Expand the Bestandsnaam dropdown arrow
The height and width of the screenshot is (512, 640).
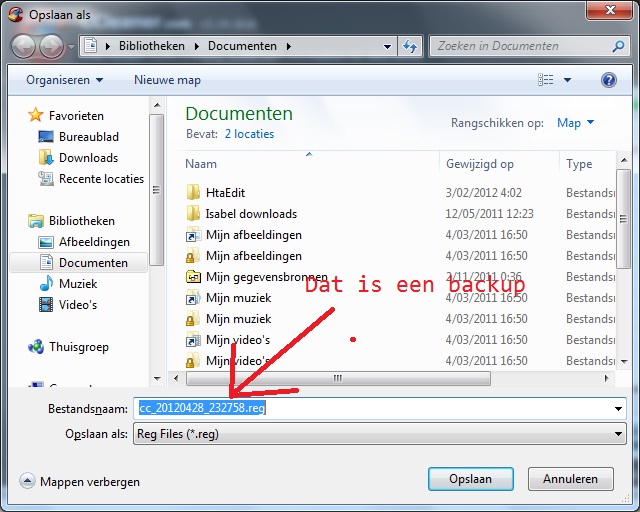tap(618, 409)
